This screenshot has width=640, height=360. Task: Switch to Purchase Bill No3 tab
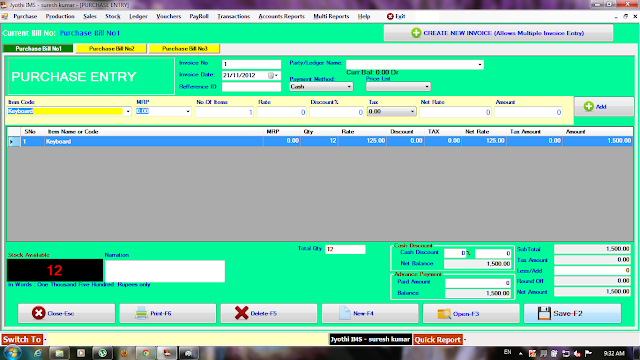184,49
